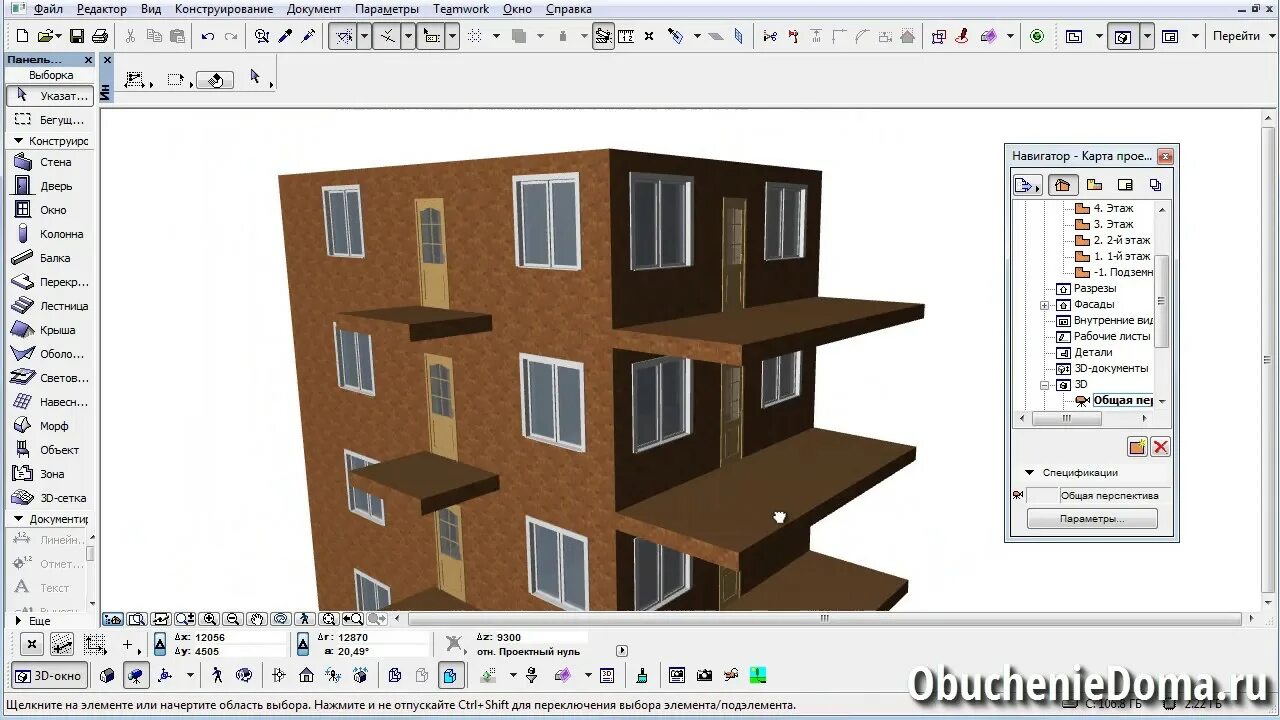Toggle the axonometric view cube button
Screen dimensions: 1280x720
coord(108,676)
